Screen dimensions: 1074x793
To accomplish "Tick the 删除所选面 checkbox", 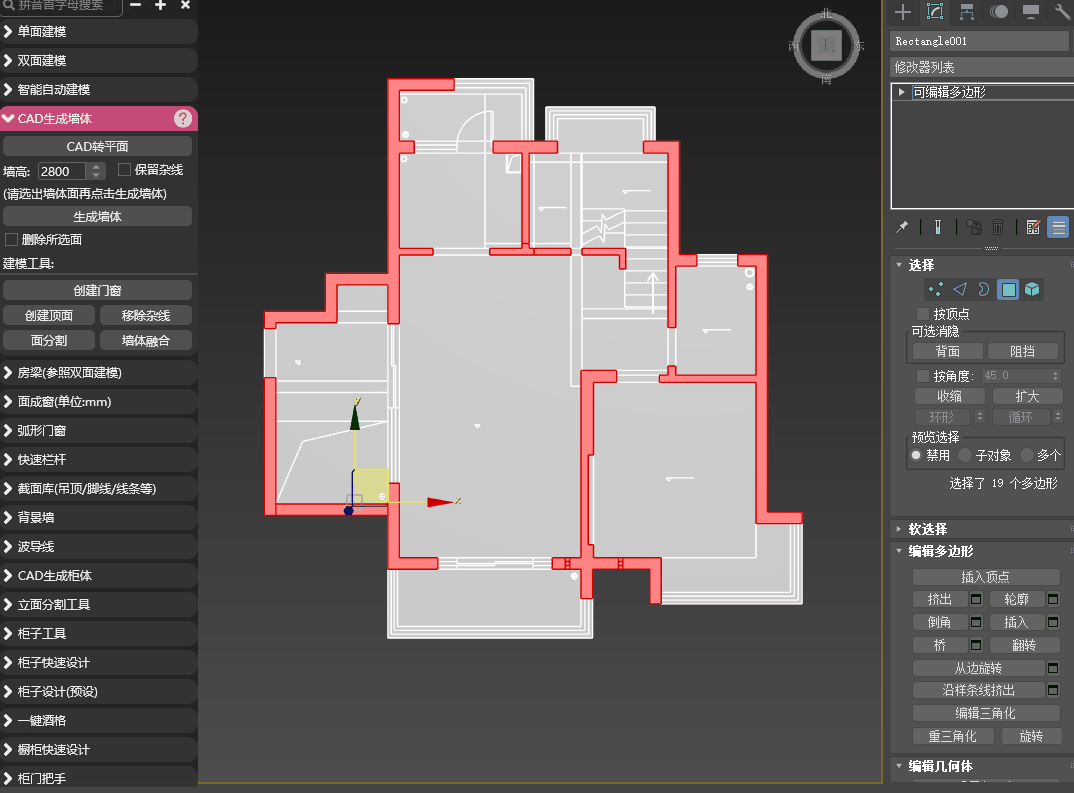I will pyautogui.click(x=12, y=240).
